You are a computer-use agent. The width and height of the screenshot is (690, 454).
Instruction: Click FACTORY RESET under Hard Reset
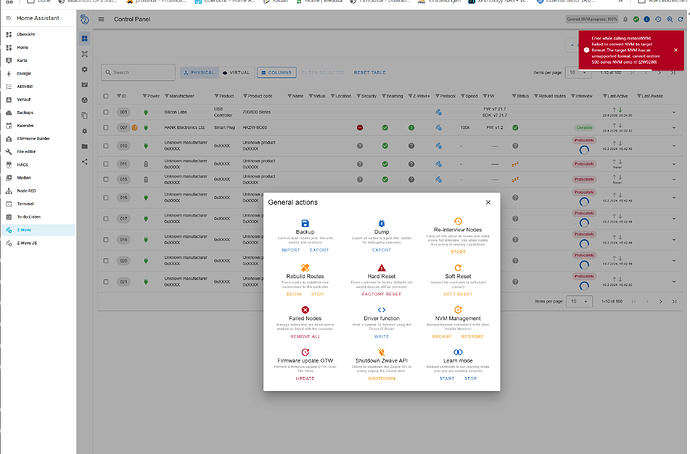click(382, 294)
